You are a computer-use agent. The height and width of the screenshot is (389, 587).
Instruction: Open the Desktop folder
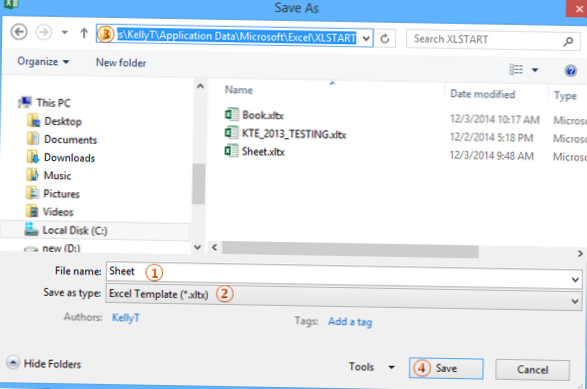54,121
